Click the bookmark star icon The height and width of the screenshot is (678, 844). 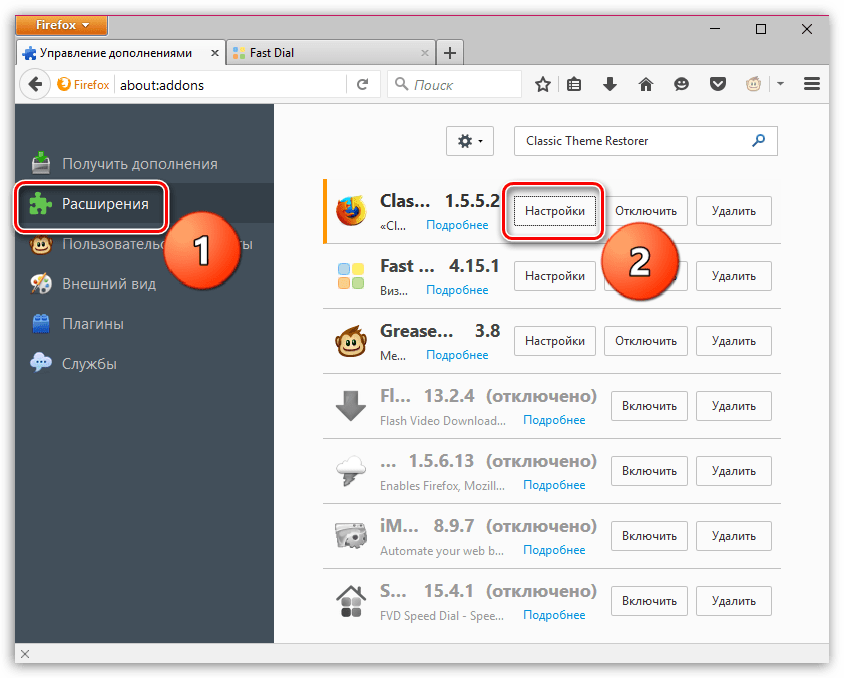click(x=542, y=85)
